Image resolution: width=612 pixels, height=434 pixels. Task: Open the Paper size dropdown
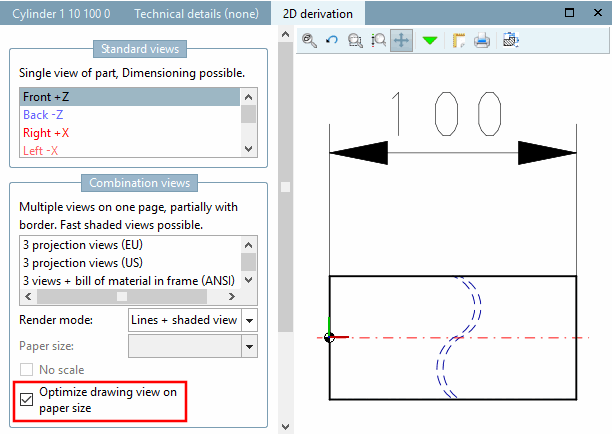pyautogui.click(x=249, y=347)
